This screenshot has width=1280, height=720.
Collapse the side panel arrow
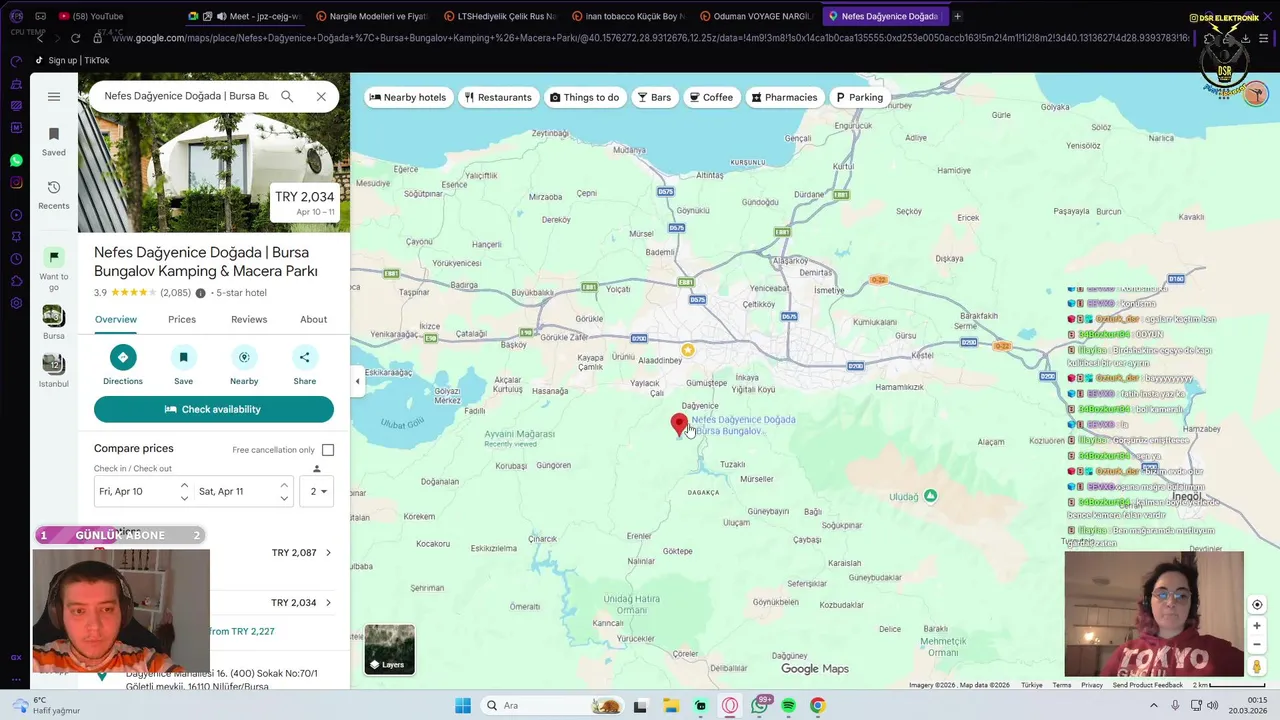click(x=357, y=381)
